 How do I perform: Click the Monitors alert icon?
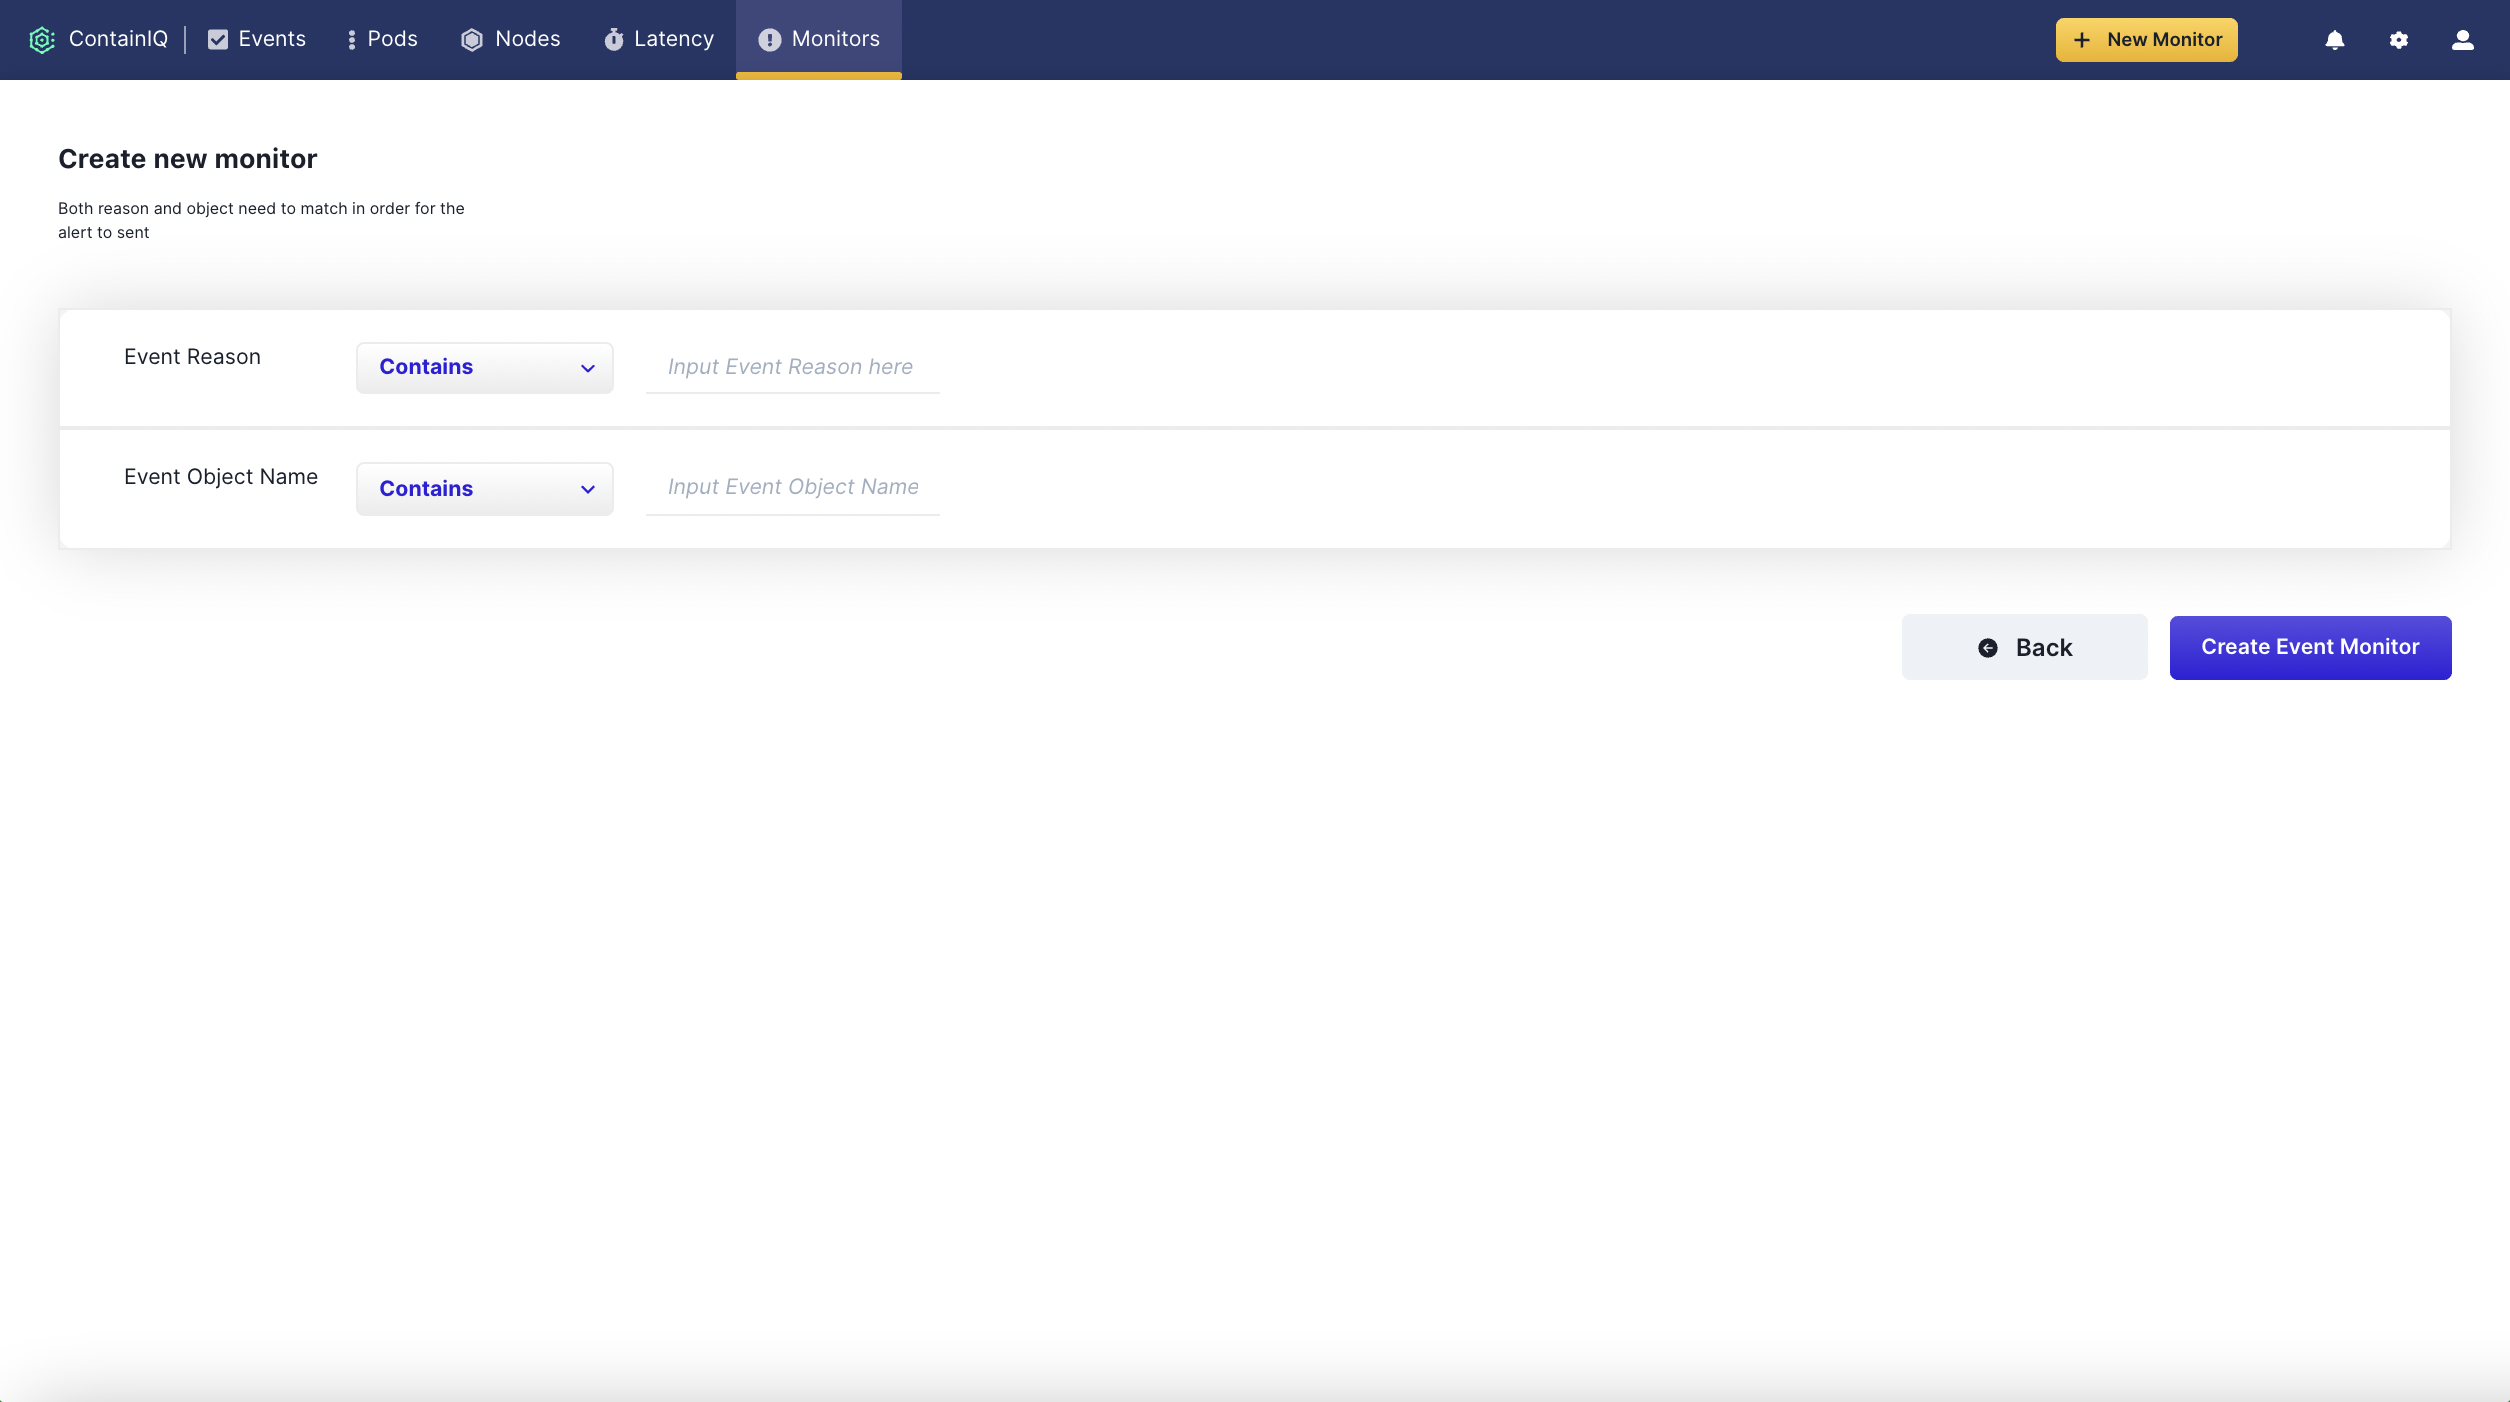point(769,39)
